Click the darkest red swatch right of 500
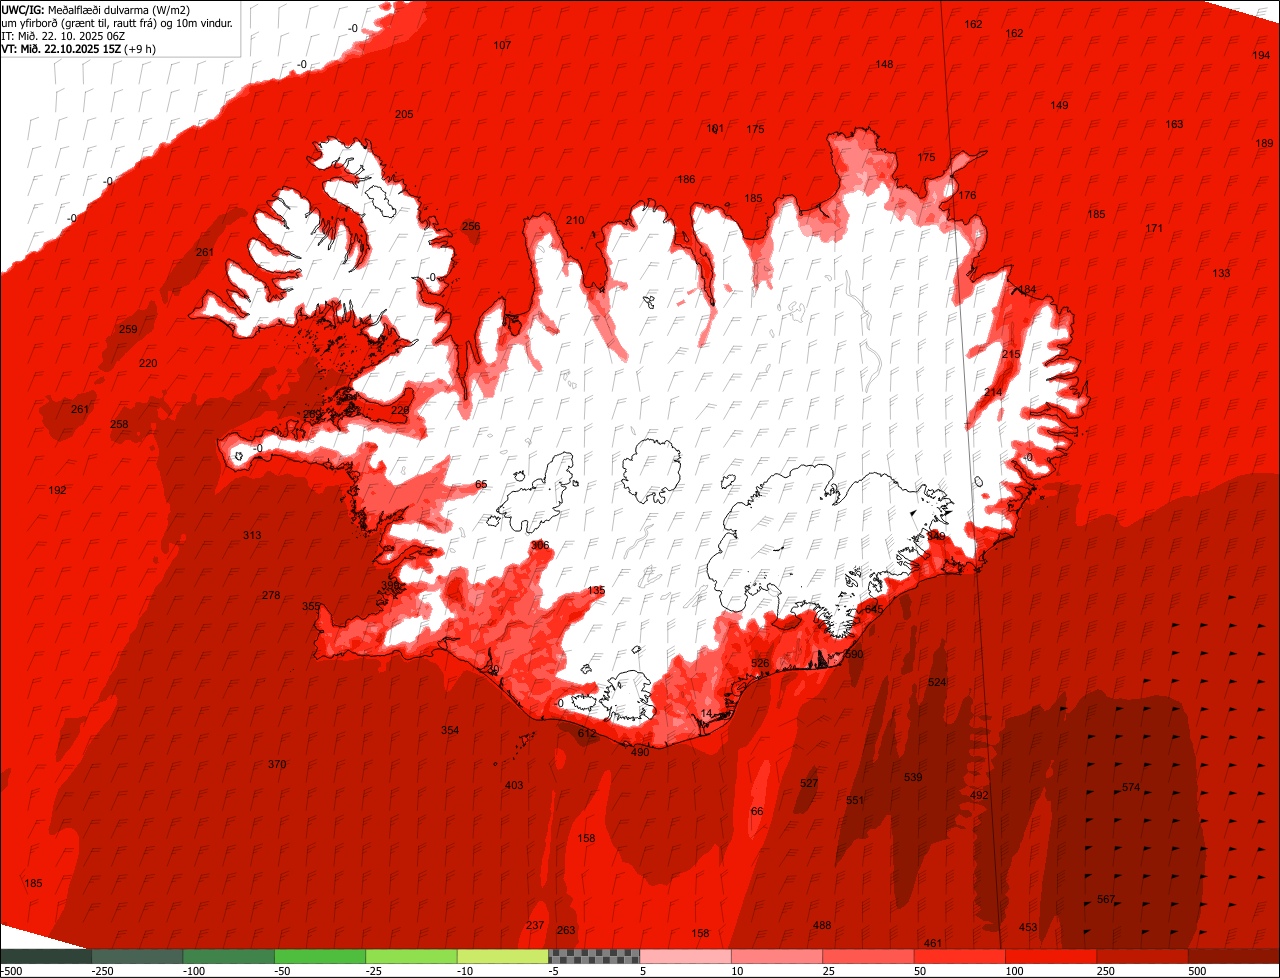 [1234, 956]
